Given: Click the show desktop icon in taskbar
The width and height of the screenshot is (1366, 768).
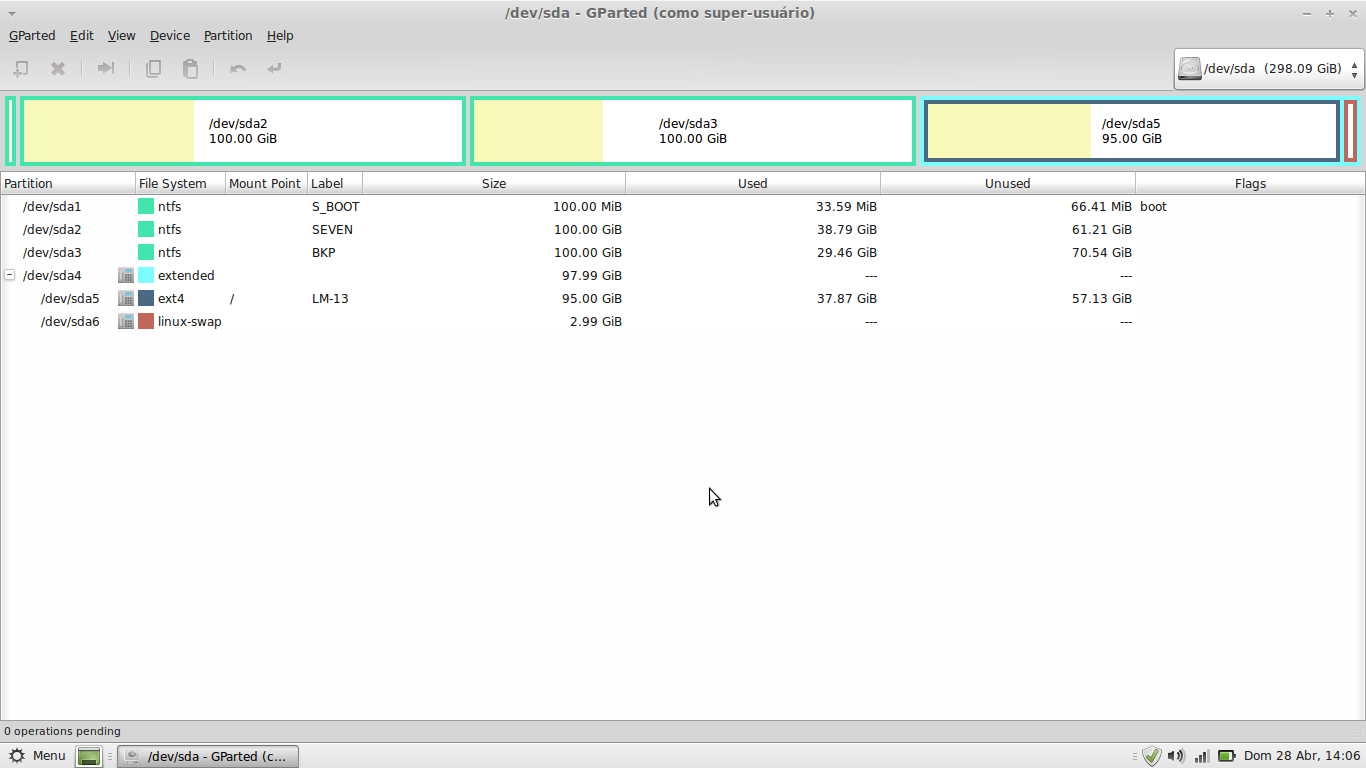Looking at the screenshot, I should (89, 756).
